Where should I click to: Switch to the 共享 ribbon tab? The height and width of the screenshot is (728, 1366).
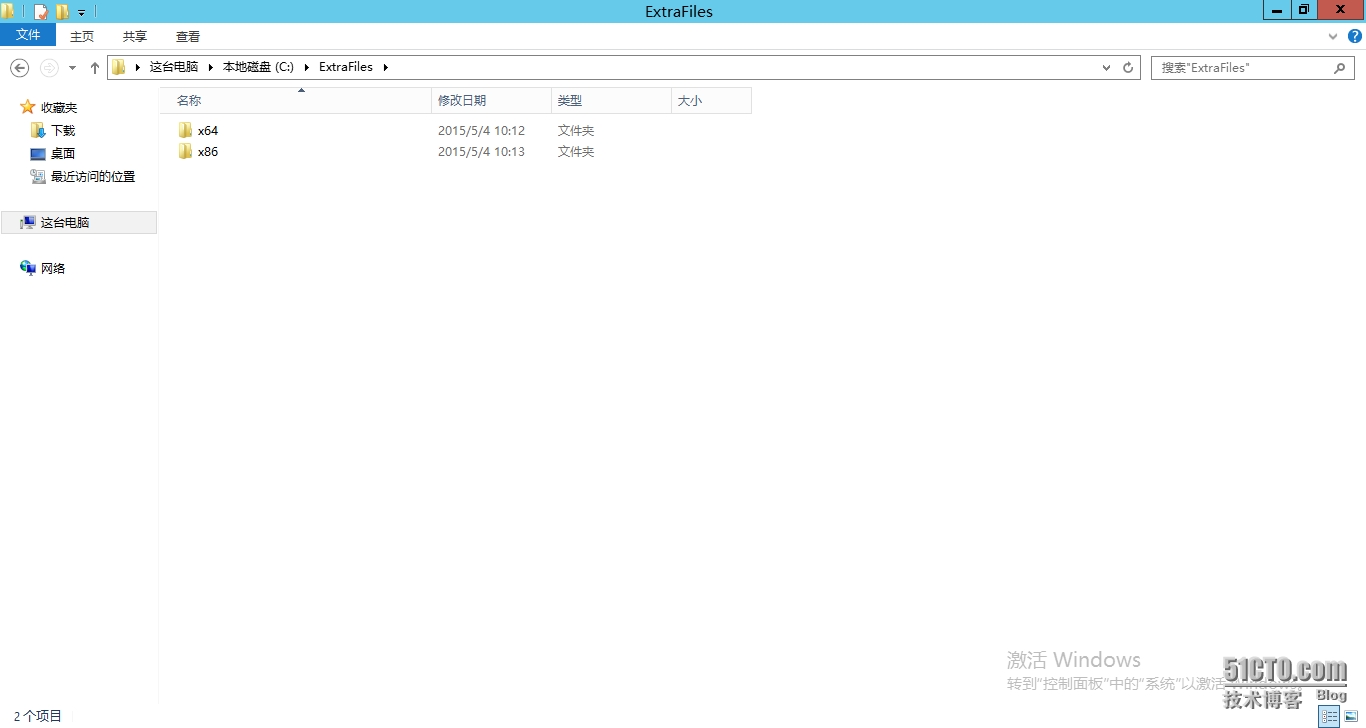pyautogui.click(x=135, y=36)
